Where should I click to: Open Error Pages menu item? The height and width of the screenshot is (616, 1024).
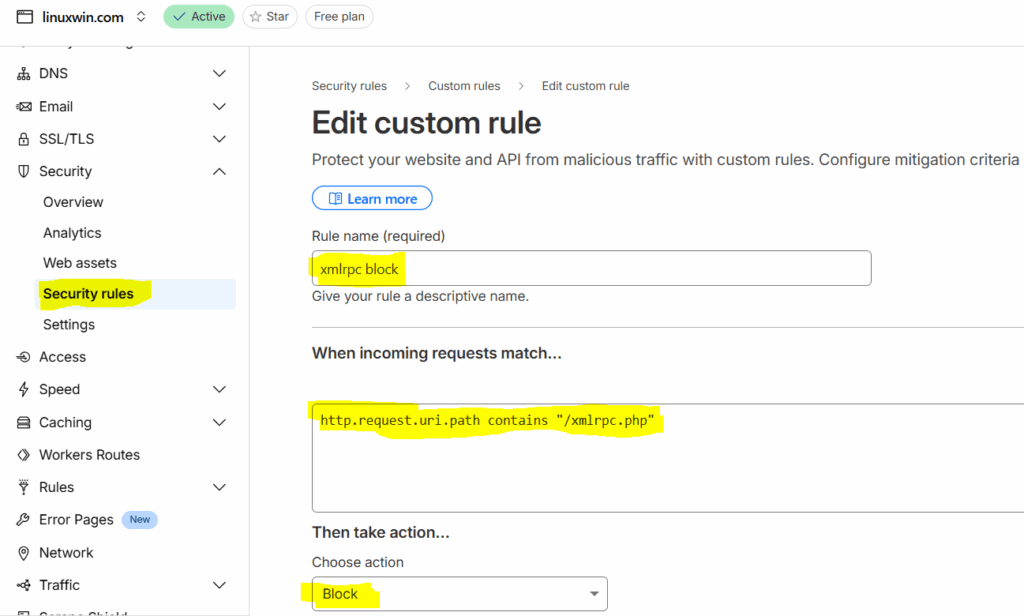pos(76,520)
